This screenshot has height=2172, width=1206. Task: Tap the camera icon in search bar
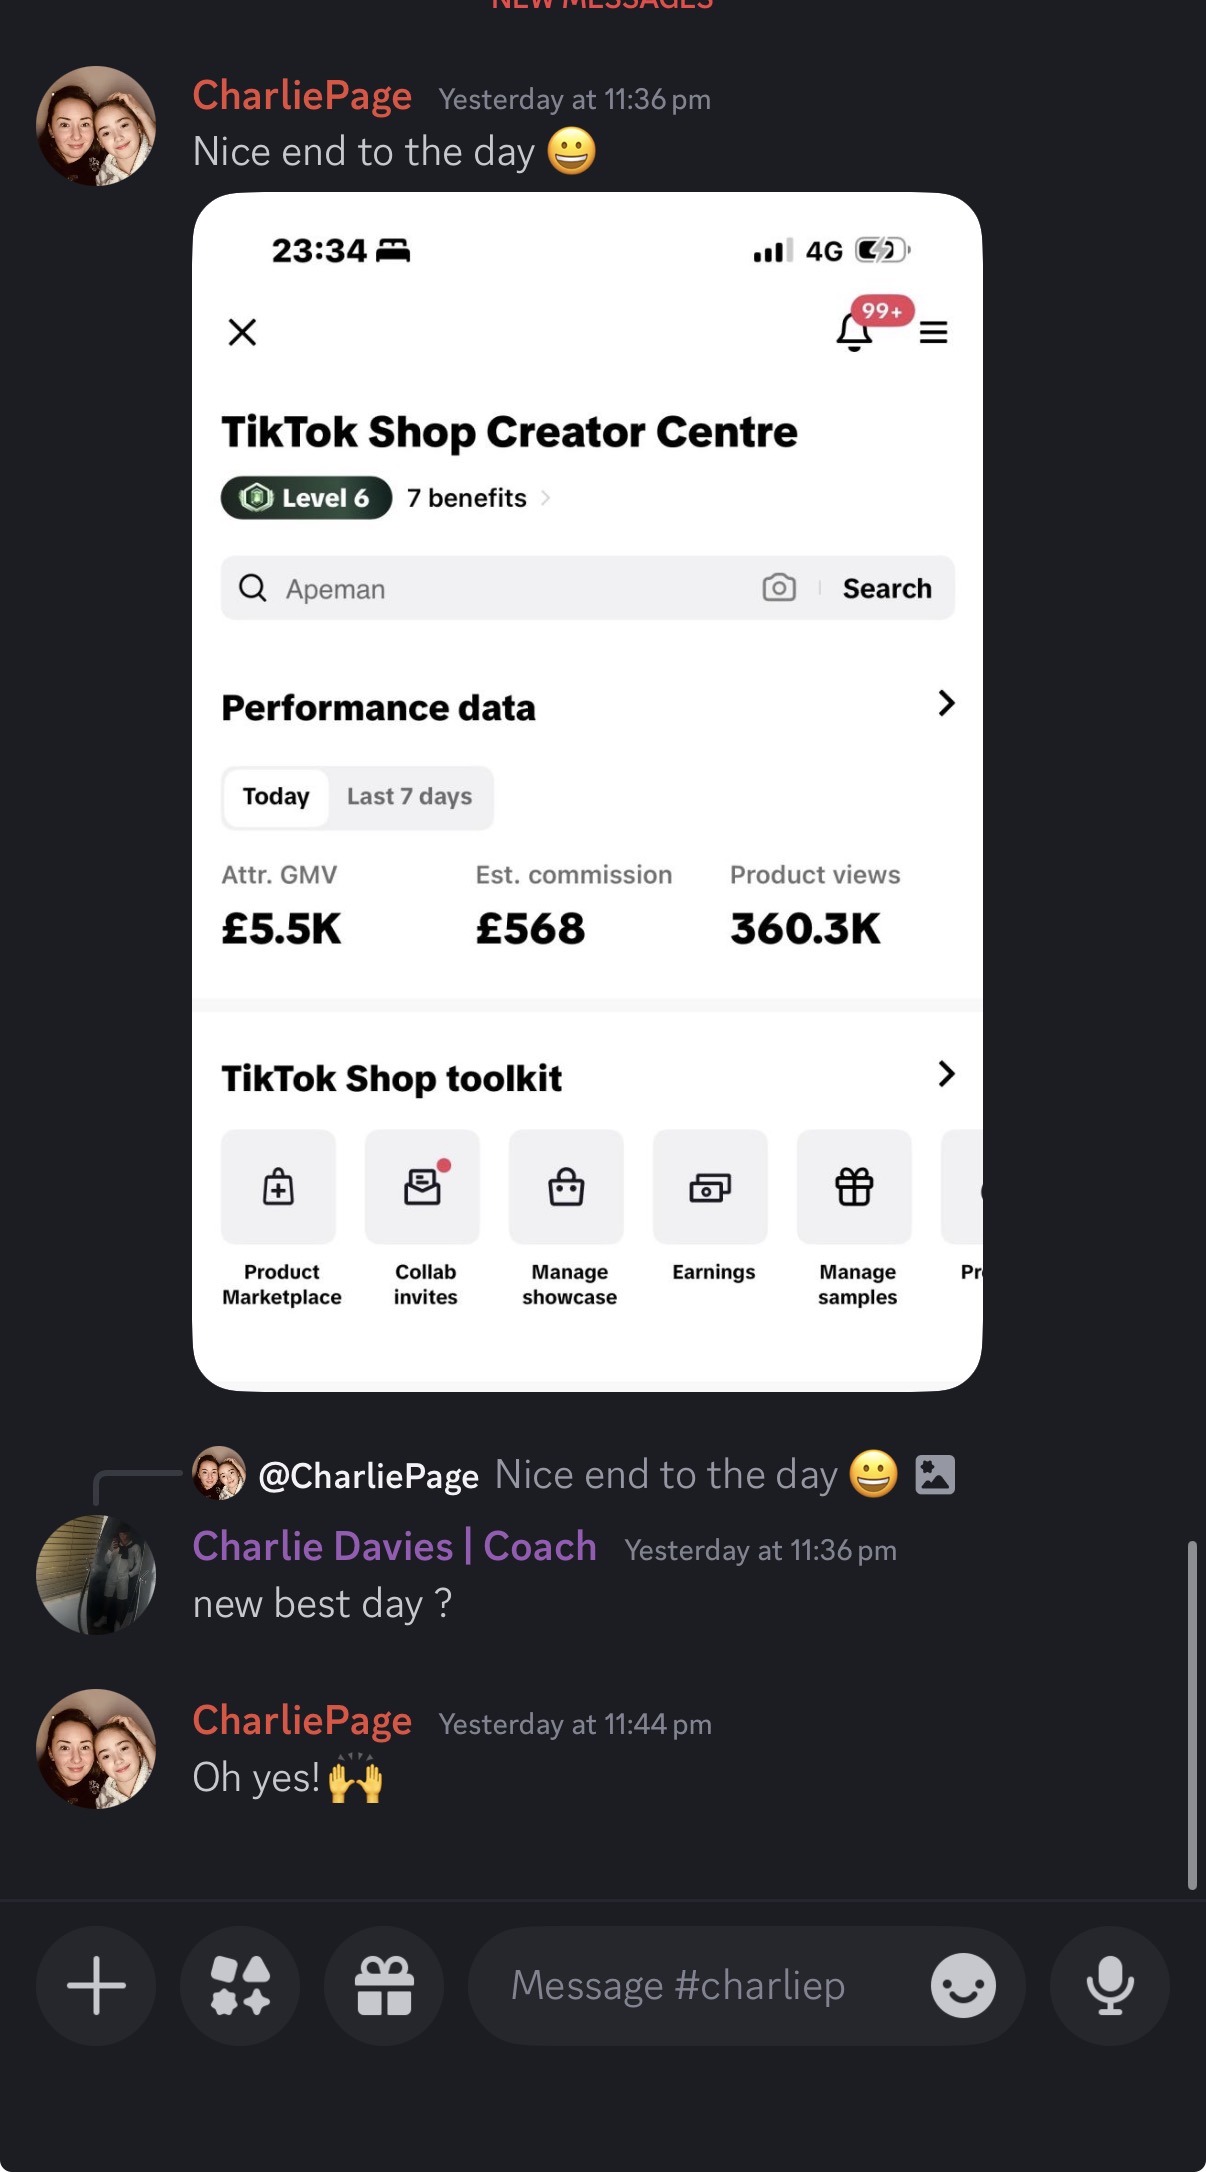coord(779,588)
